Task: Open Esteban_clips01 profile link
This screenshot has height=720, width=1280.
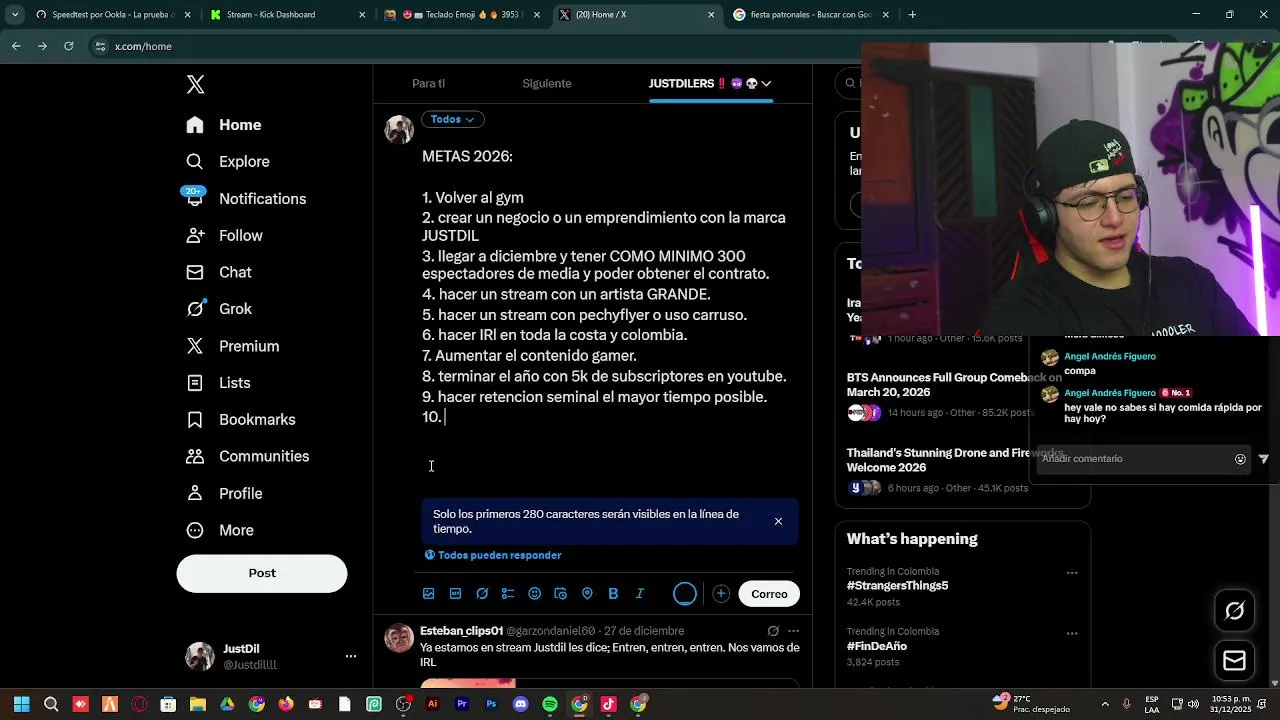Action: (x=461, y=631)
